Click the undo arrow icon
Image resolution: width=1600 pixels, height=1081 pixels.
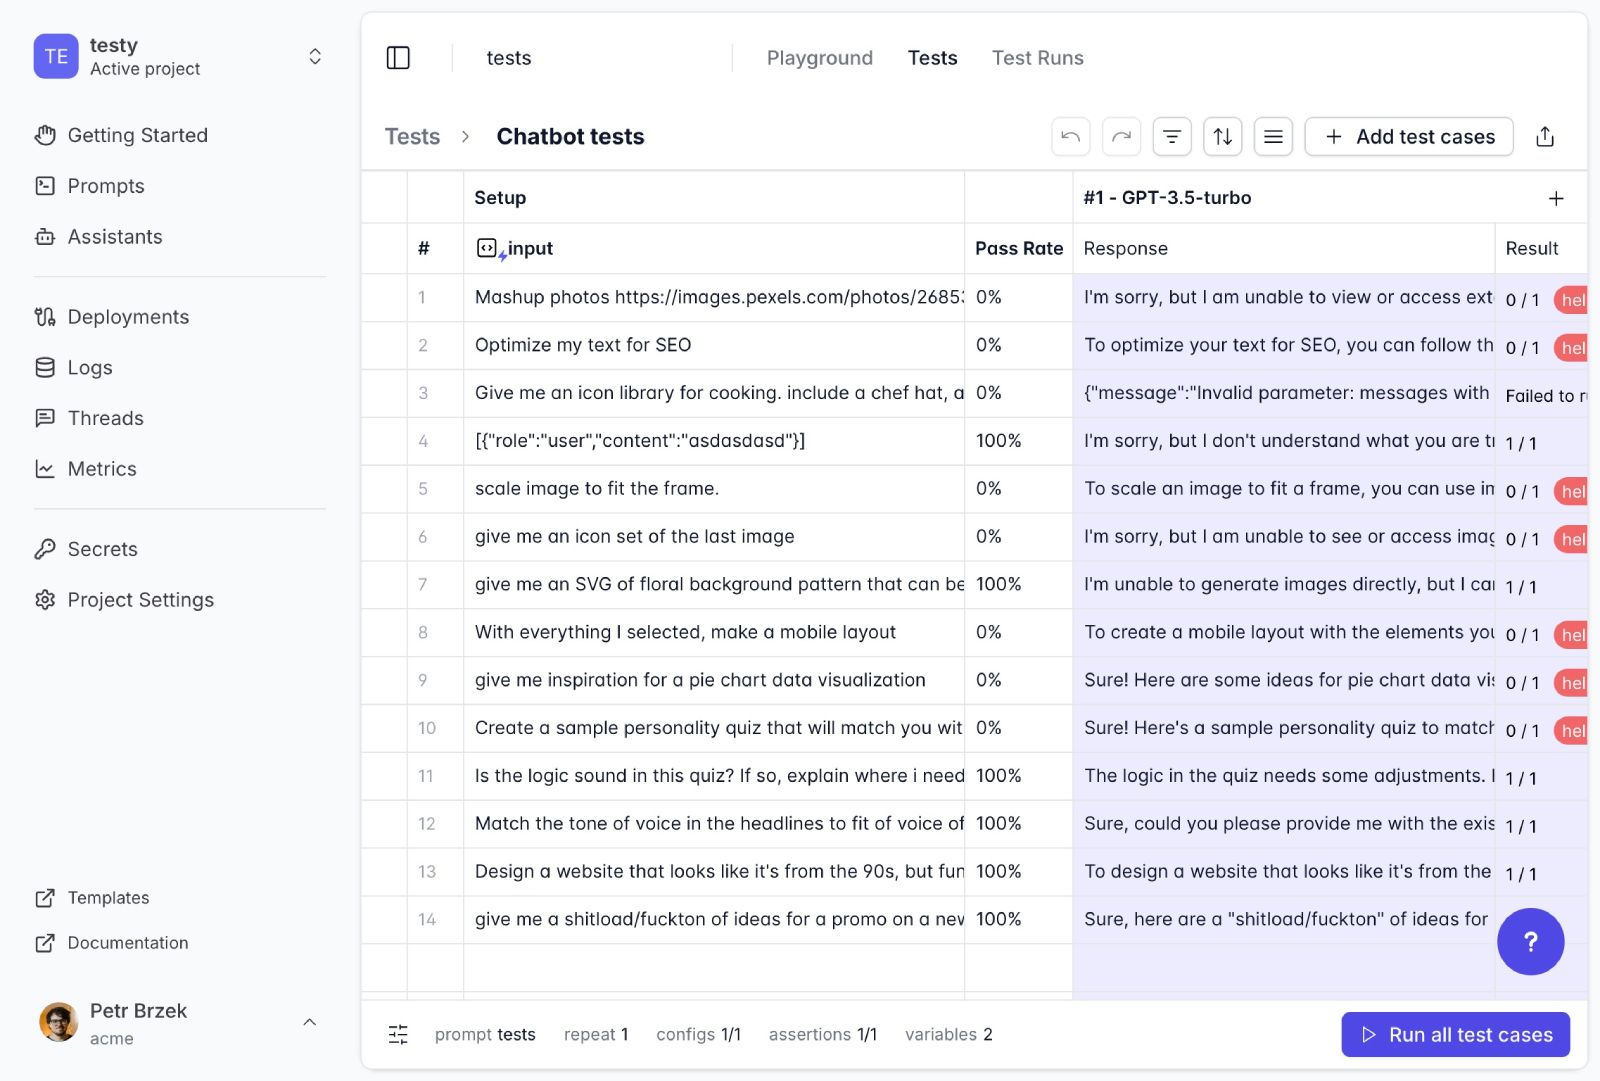click(1070, 137)
